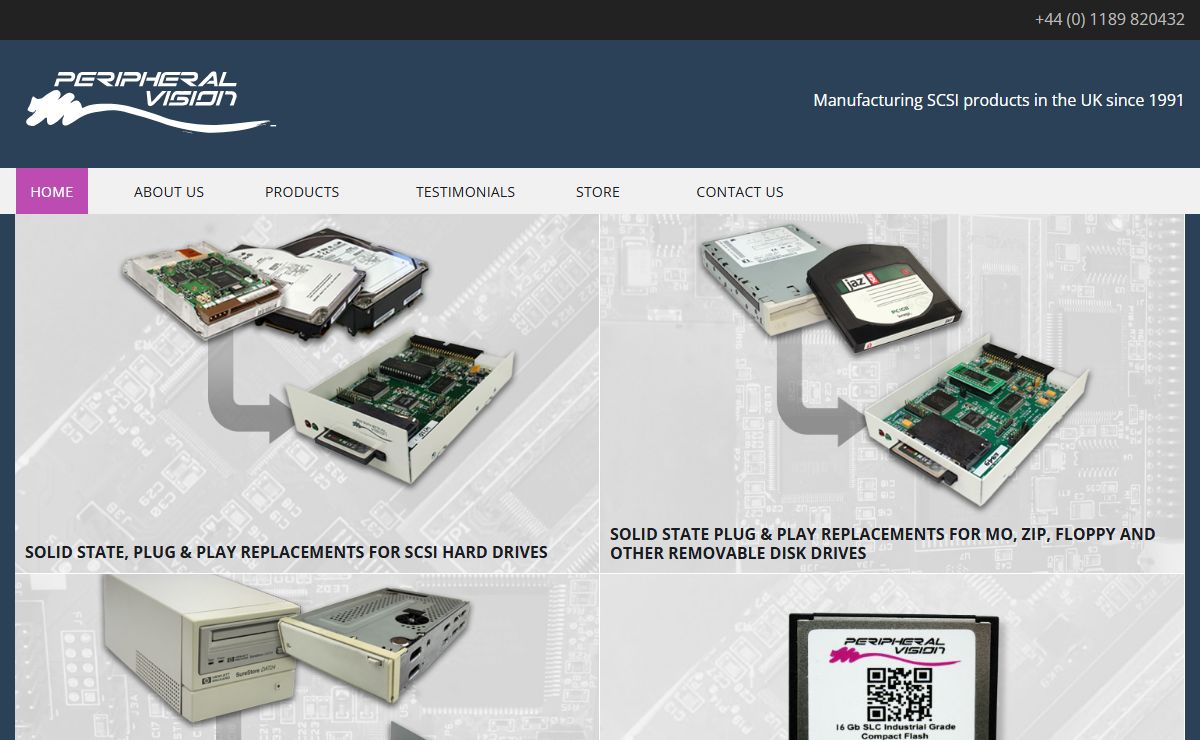
Task: Go to the ABOUT US page
Action: coord(169,191)
